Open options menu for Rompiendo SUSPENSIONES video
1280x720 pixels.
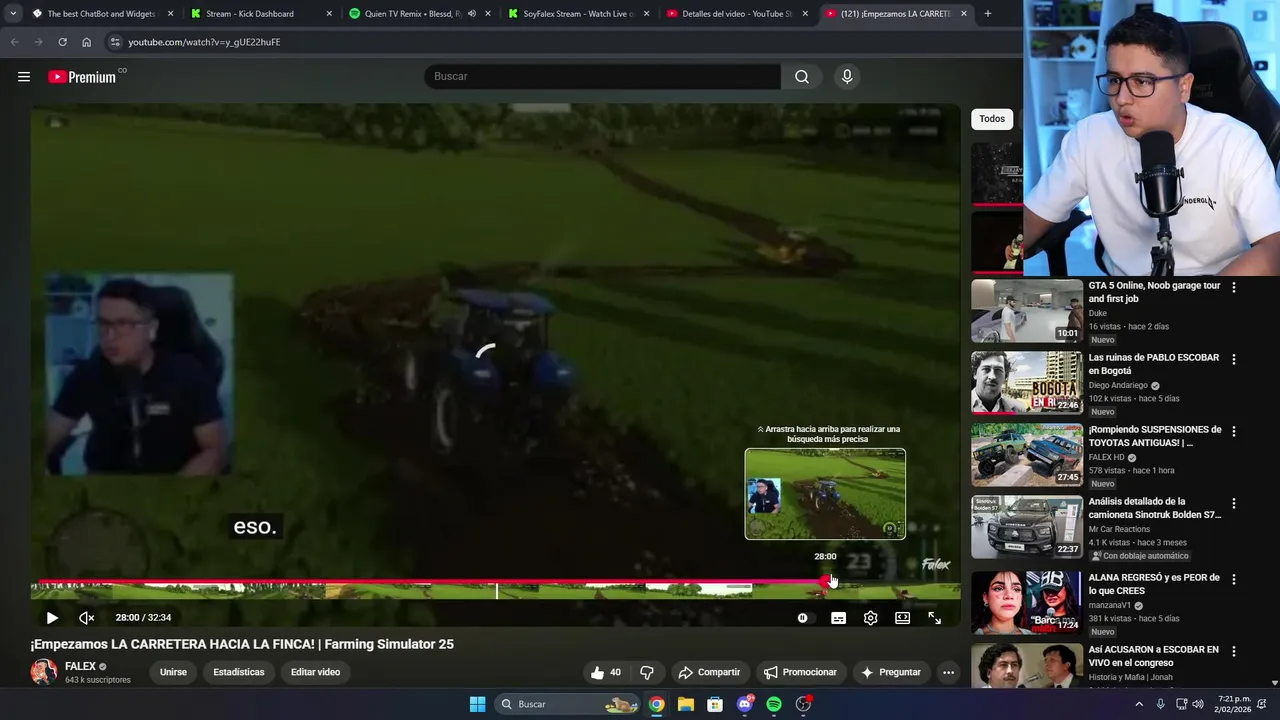click(1233, 431)
